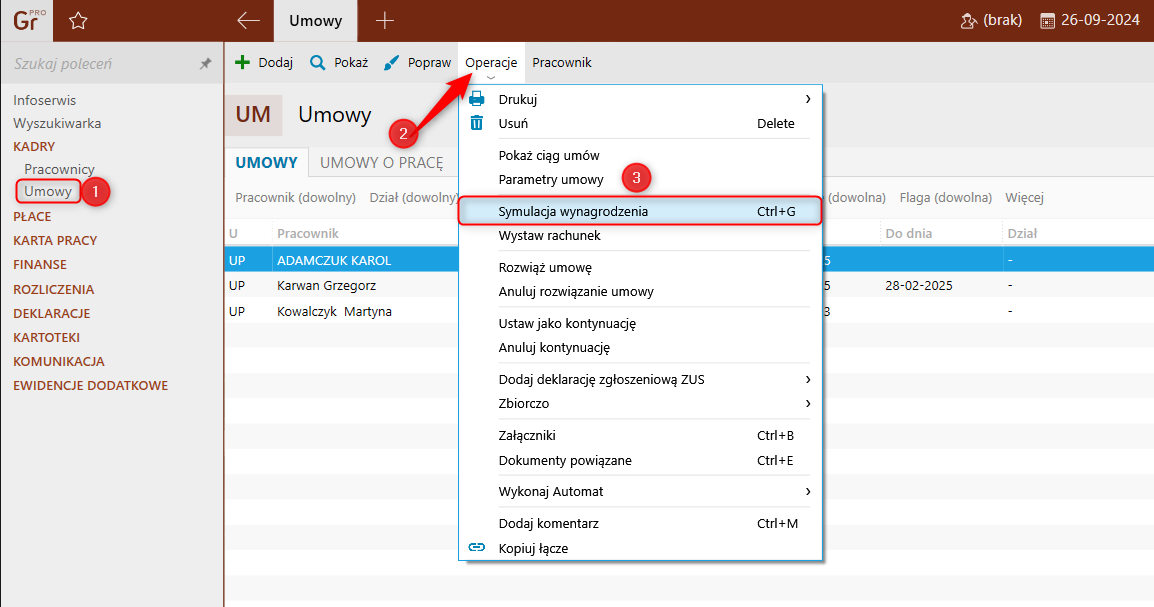Switch to the UMOWY tab
This screenshot has width=1154, height=607.
point(266,163)
